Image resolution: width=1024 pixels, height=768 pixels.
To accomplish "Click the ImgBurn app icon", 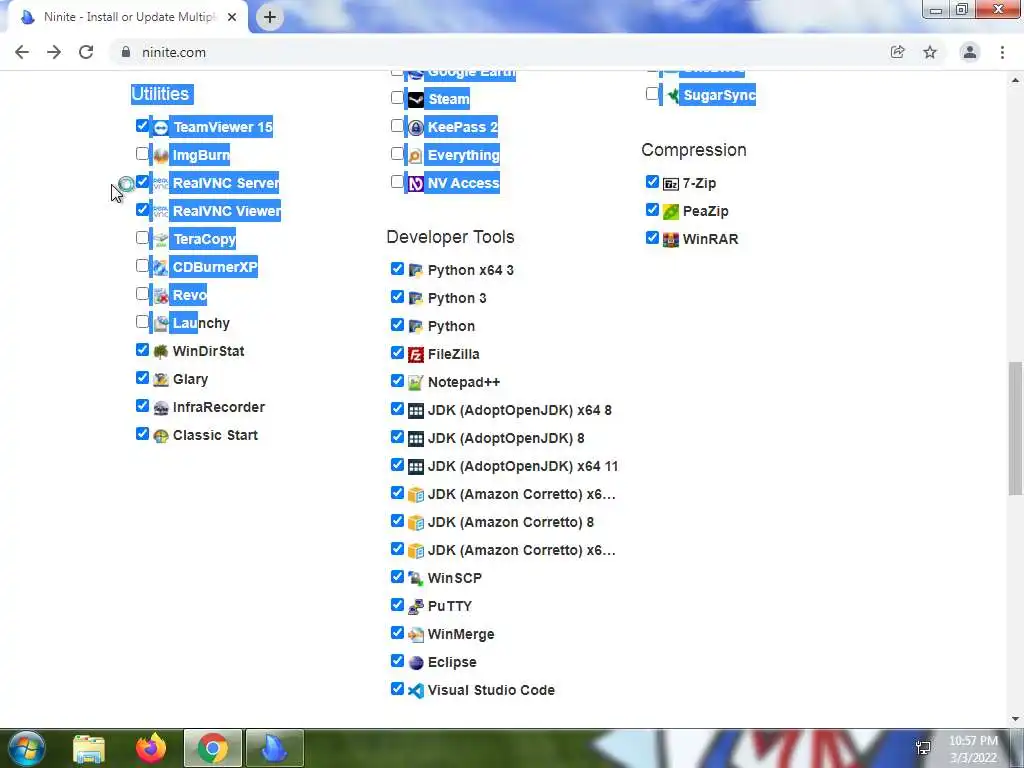I will (161, 155).
